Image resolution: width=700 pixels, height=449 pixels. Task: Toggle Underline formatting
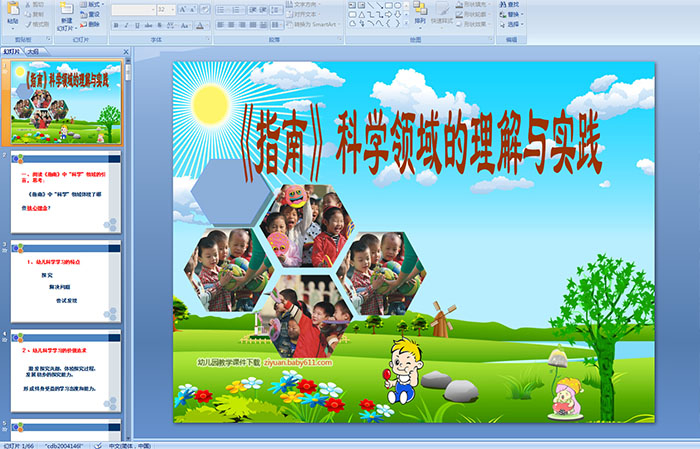137,25
